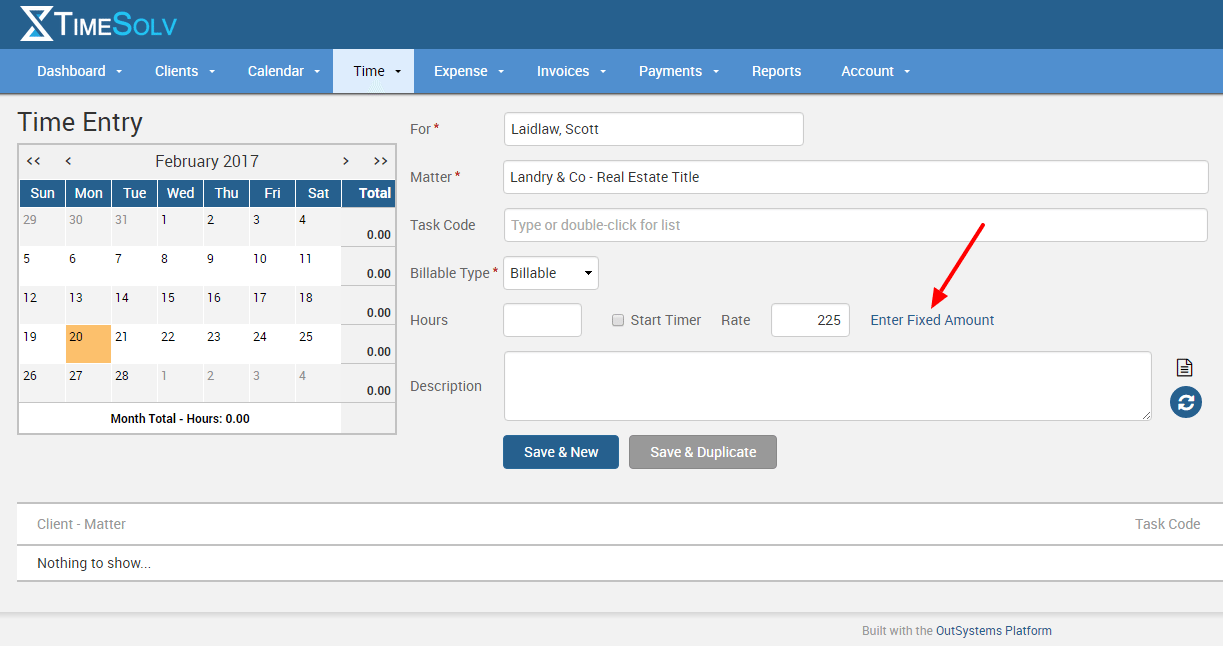The image size is (1223, 646).
Task: Expand the Payments dropdown
Action: tap(672, 71)
